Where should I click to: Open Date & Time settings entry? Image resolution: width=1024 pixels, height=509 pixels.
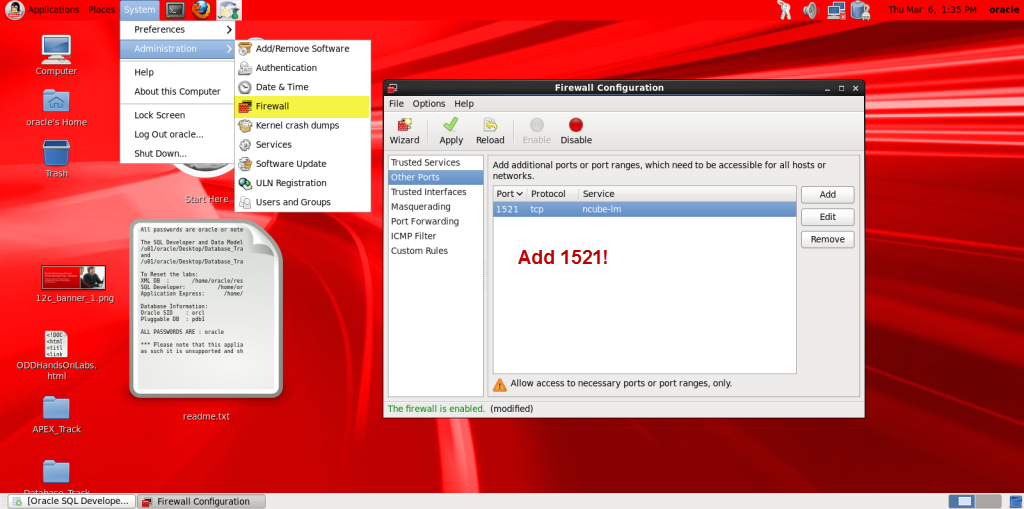[x=302, y=87]
